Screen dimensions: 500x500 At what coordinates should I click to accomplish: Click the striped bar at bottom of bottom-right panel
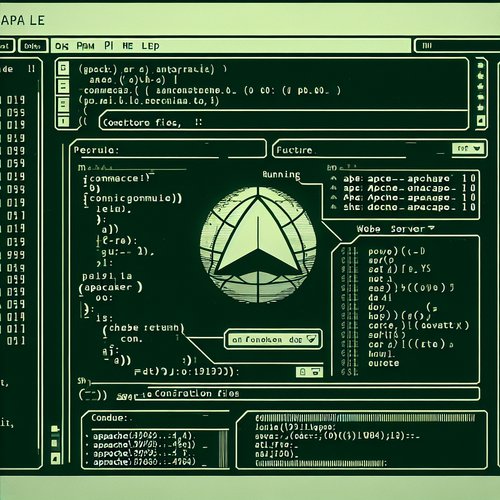pyautogui.click(x=321, y=463)
